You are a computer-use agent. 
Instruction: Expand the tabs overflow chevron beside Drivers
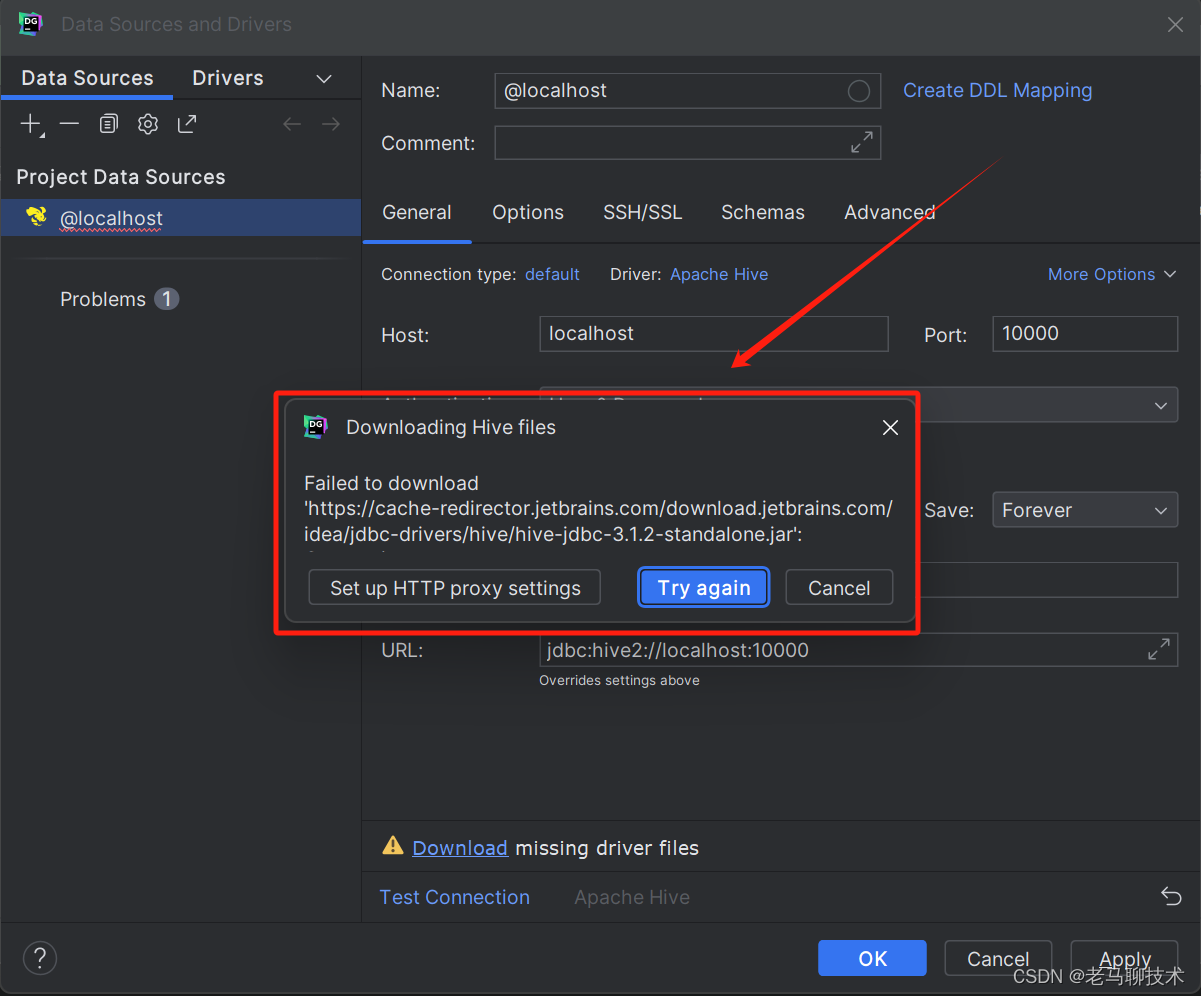point(324,79)
